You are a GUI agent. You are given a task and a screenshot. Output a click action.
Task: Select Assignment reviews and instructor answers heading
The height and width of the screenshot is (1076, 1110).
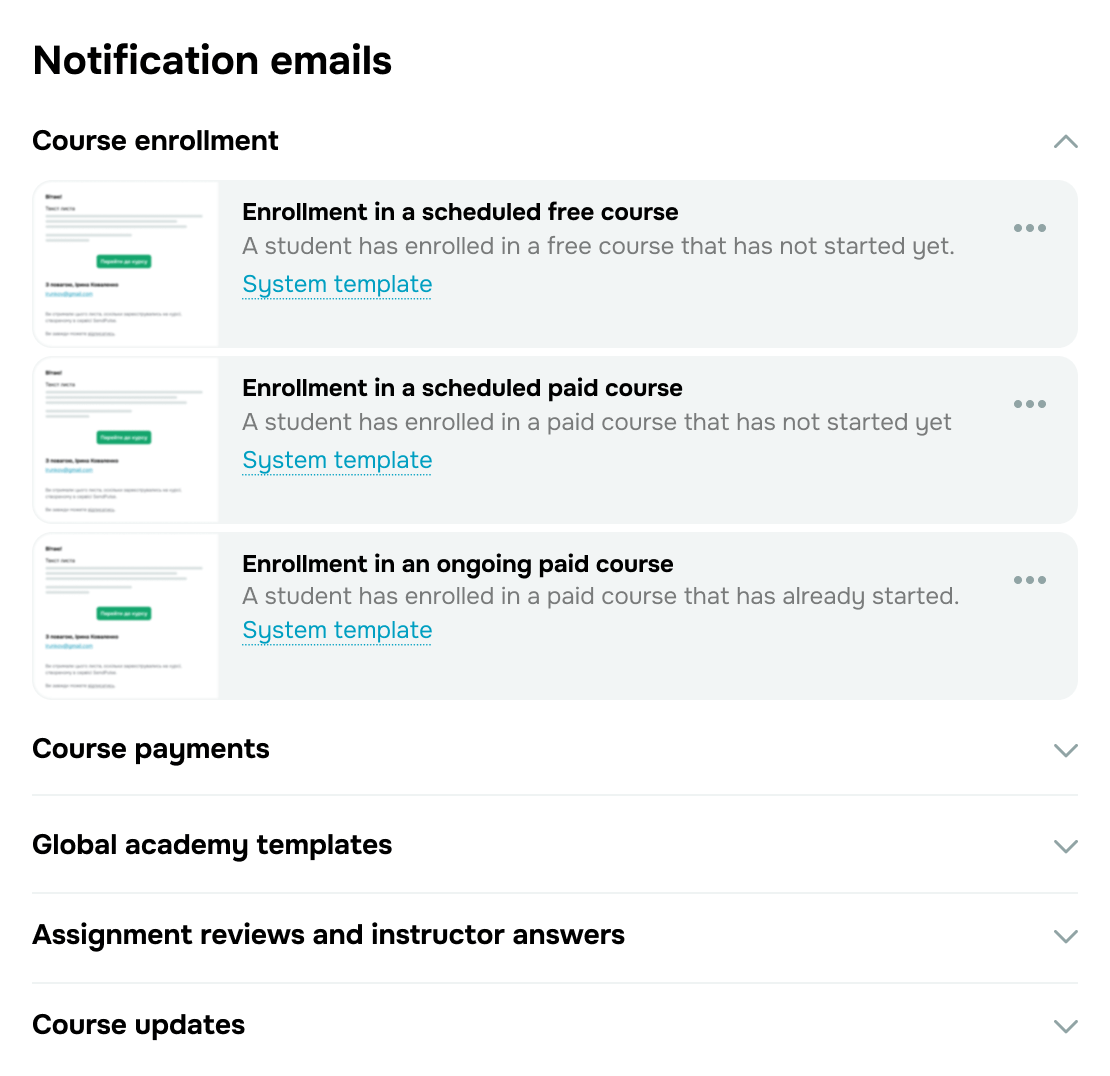click(x=328, y=935)
